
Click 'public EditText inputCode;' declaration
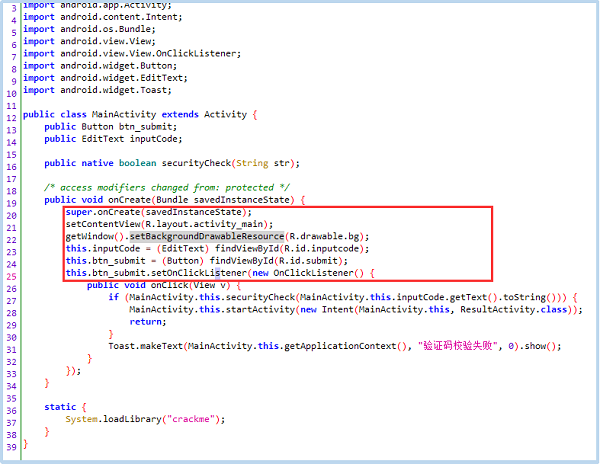[x=113, y=139]
